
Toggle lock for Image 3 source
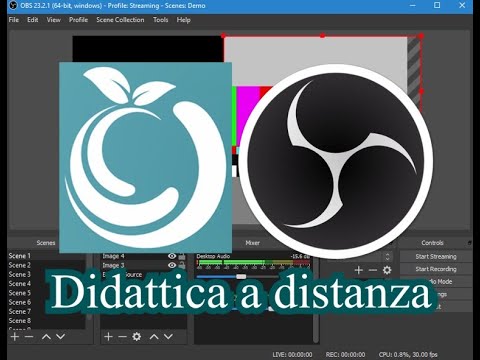182,265
